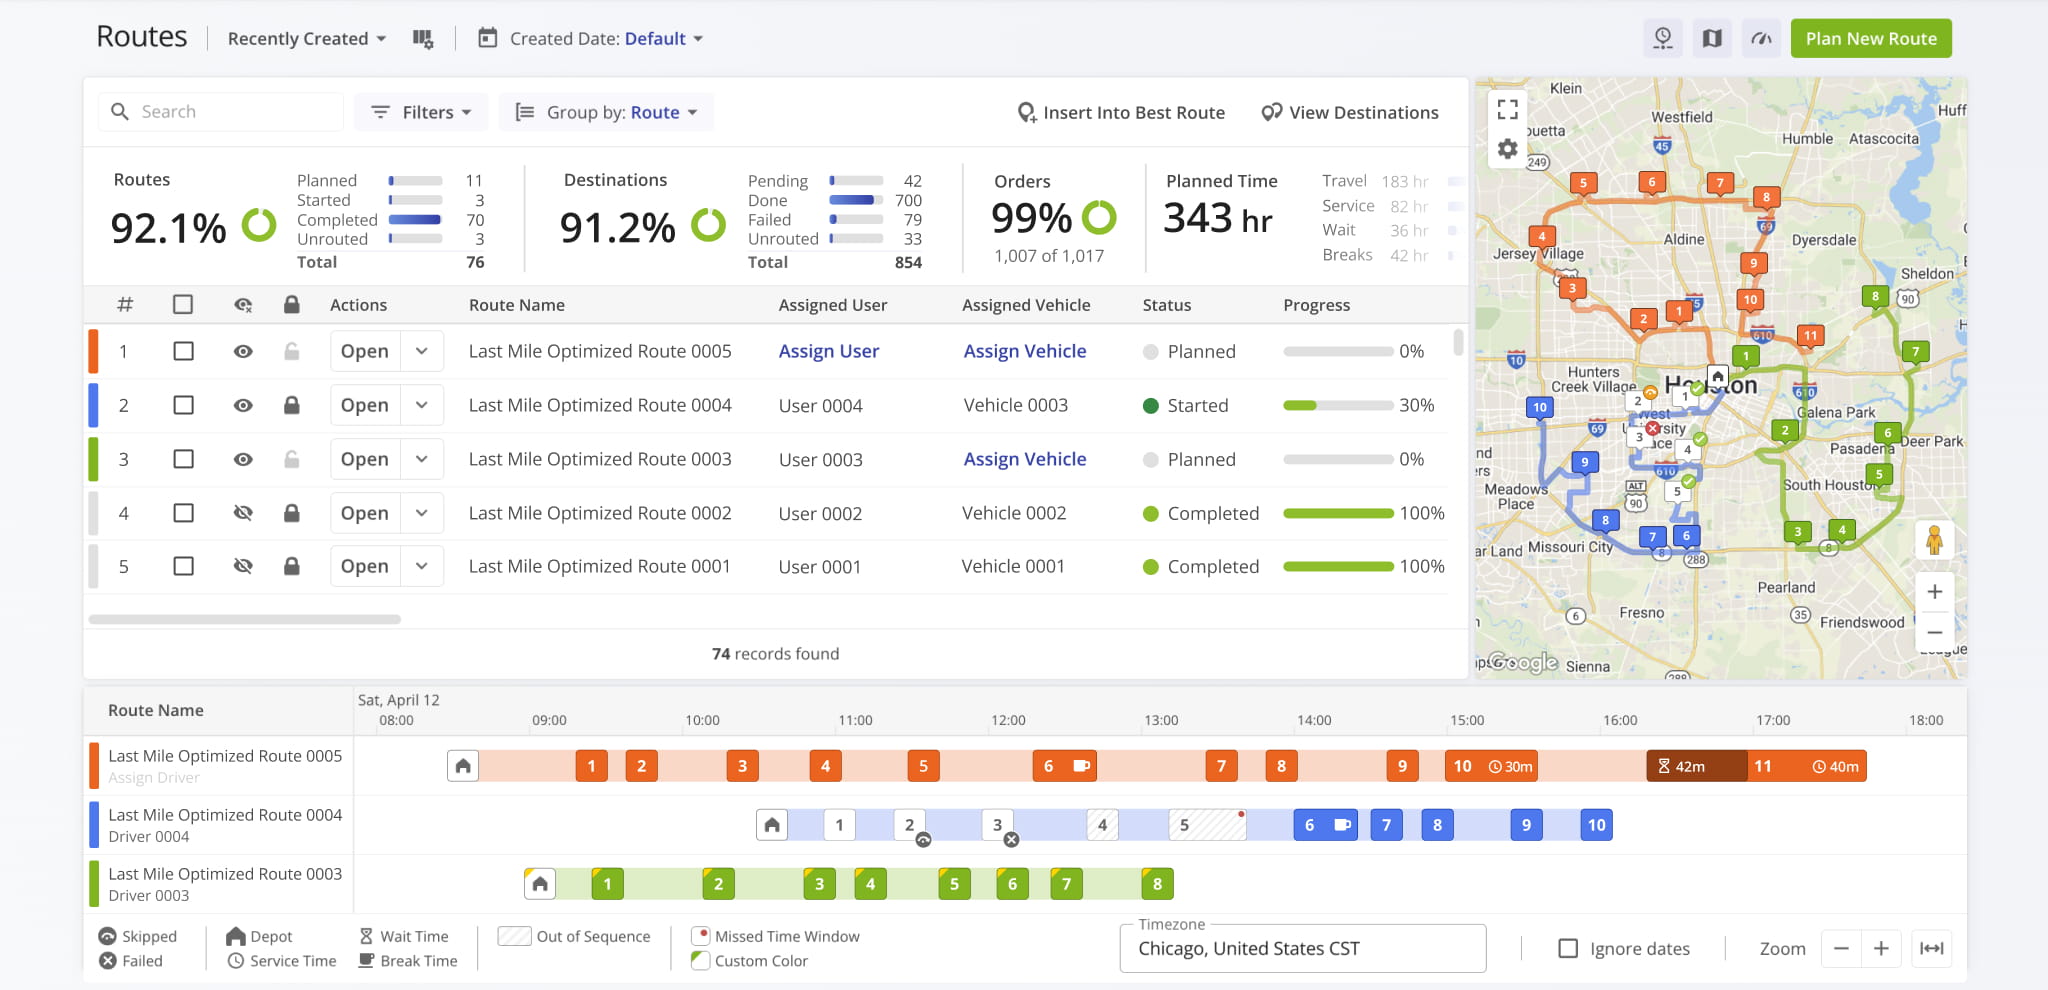Open Route 0002 with its Open button
Screen dimensions: 2048x990
(x=365, y=513)
